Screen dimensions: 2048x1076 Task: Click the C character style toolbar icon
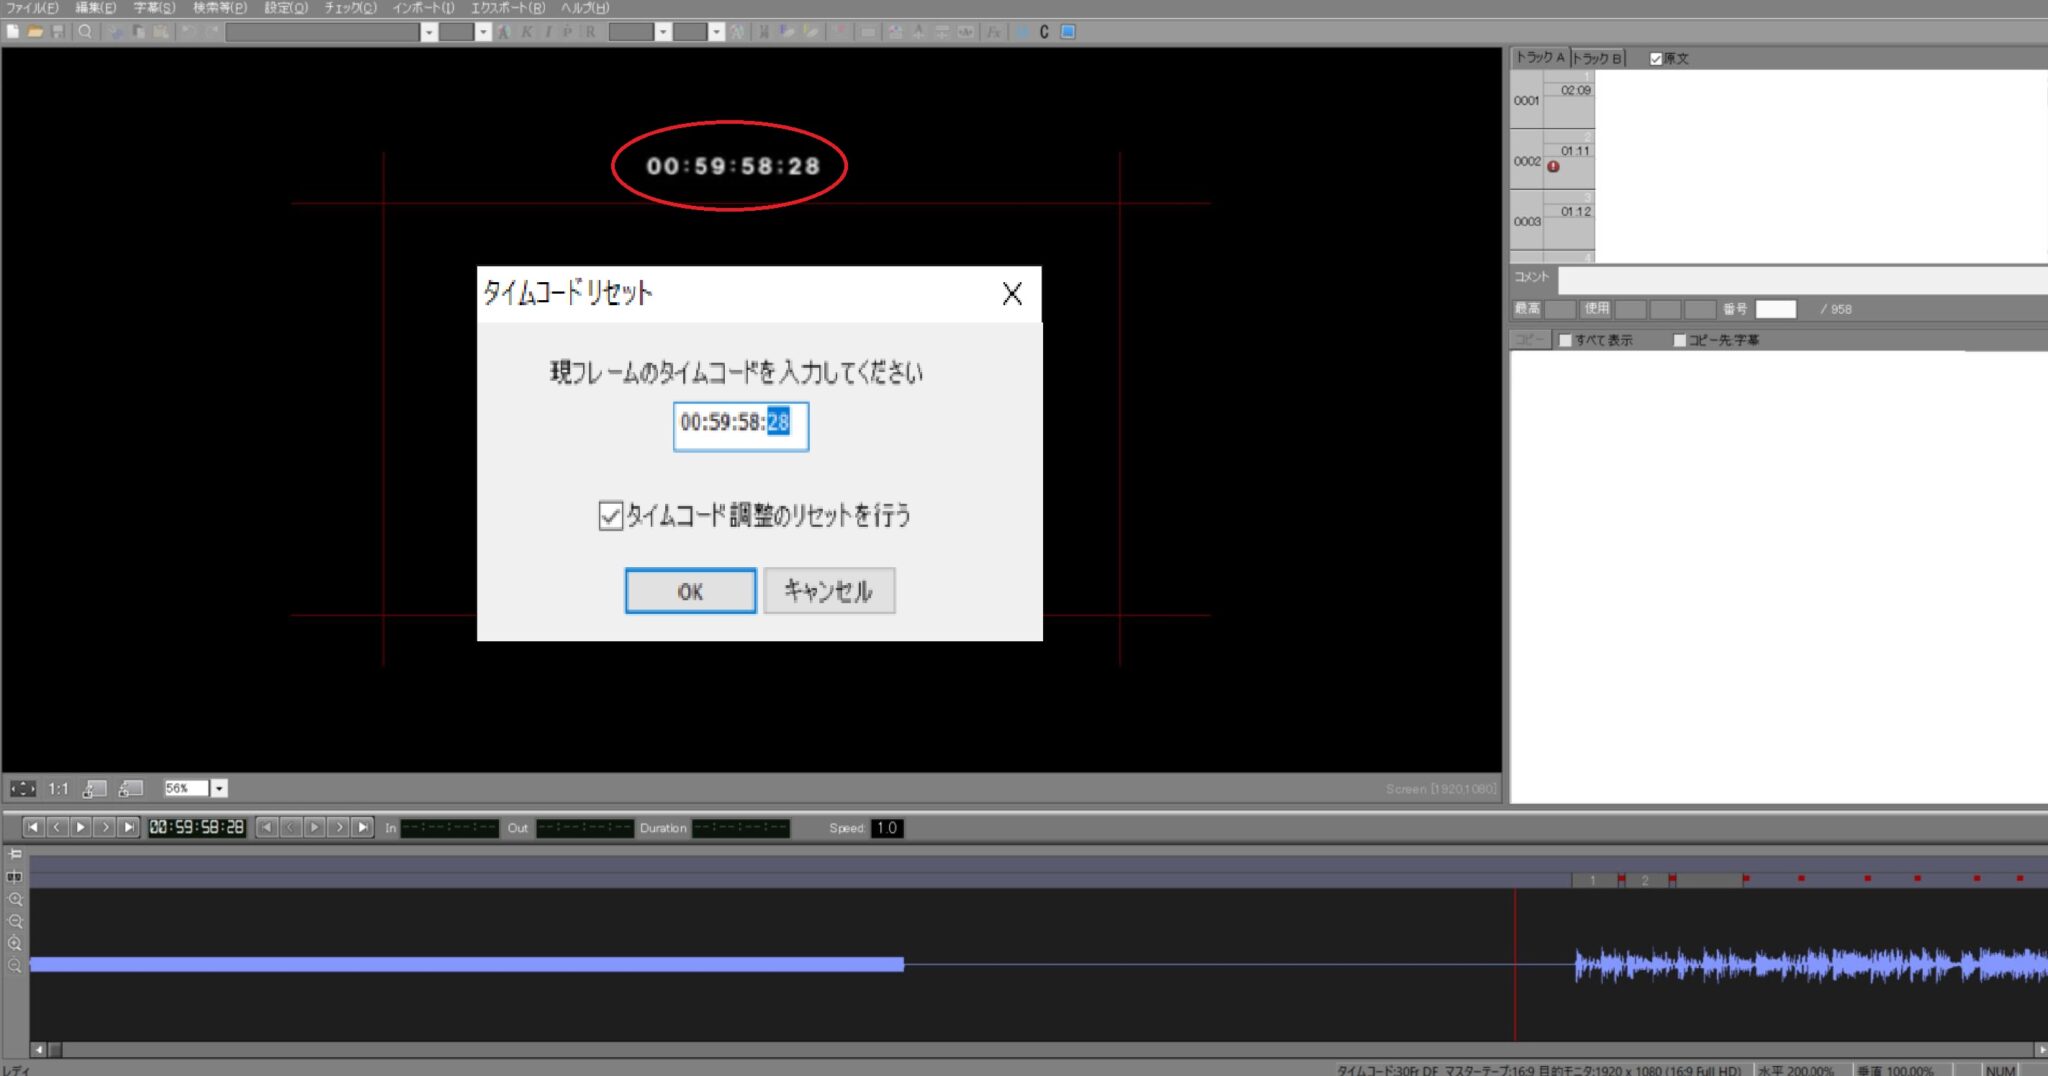pos(1043,31)
